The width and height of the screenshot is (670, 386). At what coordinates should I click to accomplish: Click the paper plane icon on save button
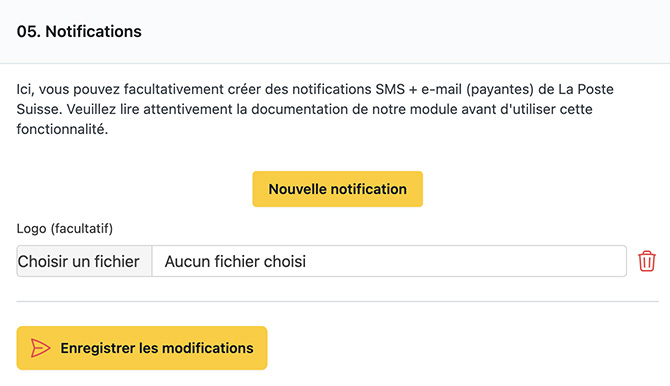tap(40, 348)
